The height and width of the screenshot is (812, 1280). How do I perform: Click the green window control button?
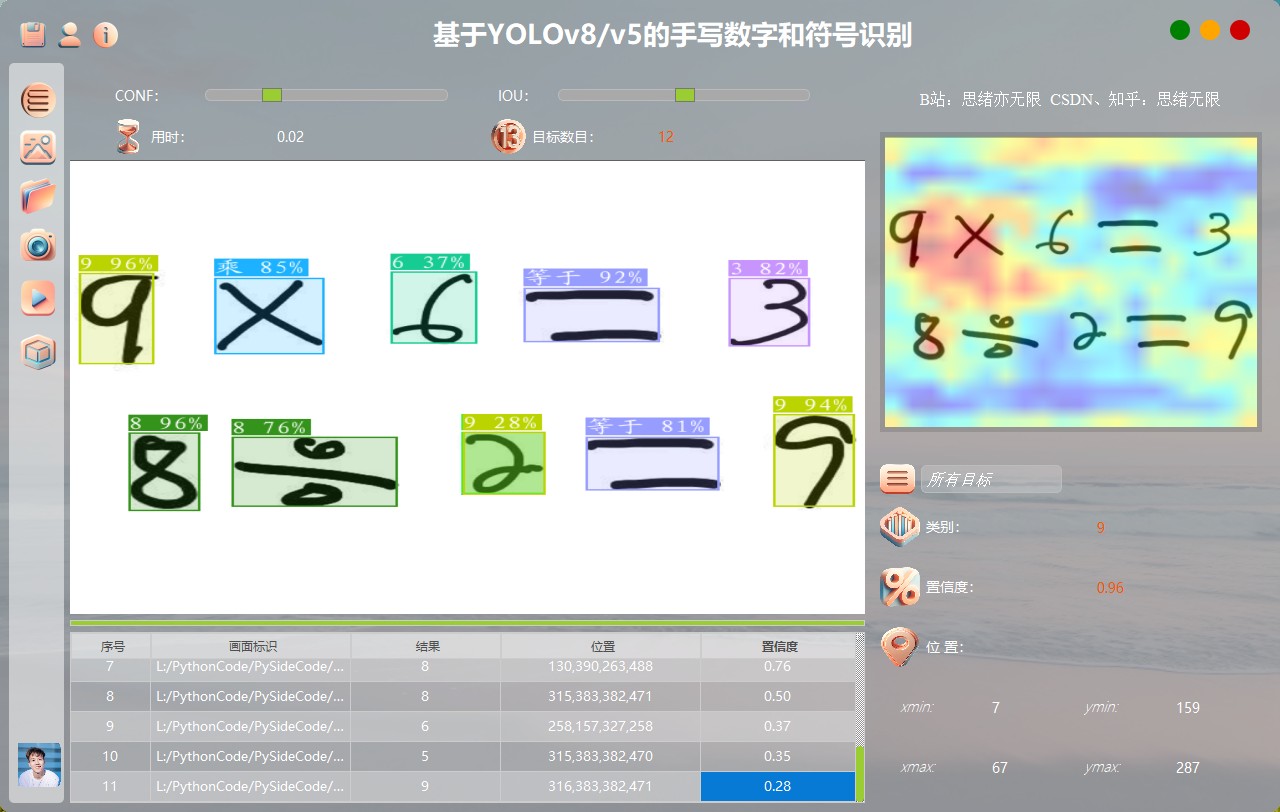pos(1180,30)
